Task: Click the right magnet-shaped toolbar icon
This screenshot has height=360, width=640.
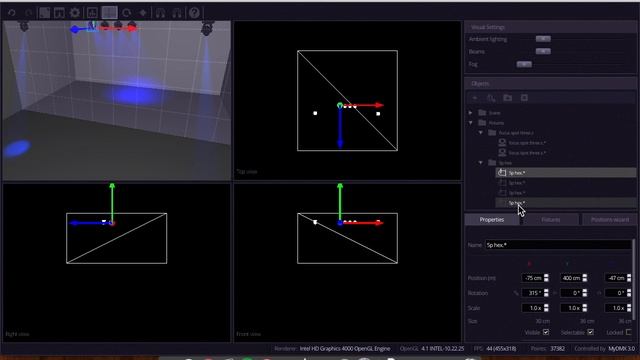Action: (x=177, y=13)
